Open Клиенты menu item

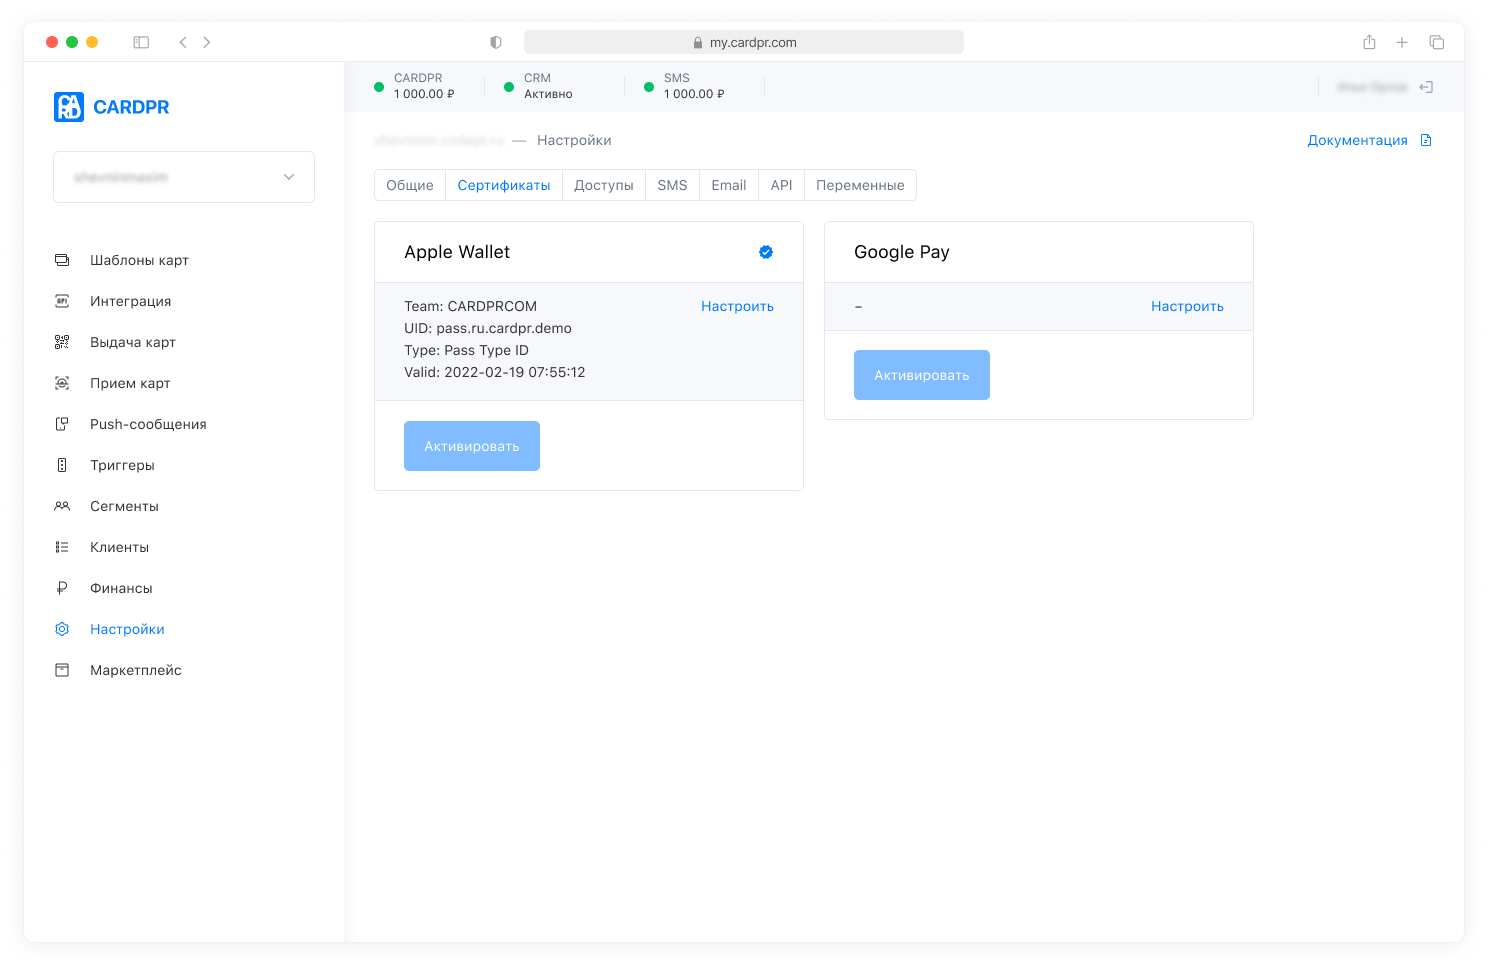(119, 547)
